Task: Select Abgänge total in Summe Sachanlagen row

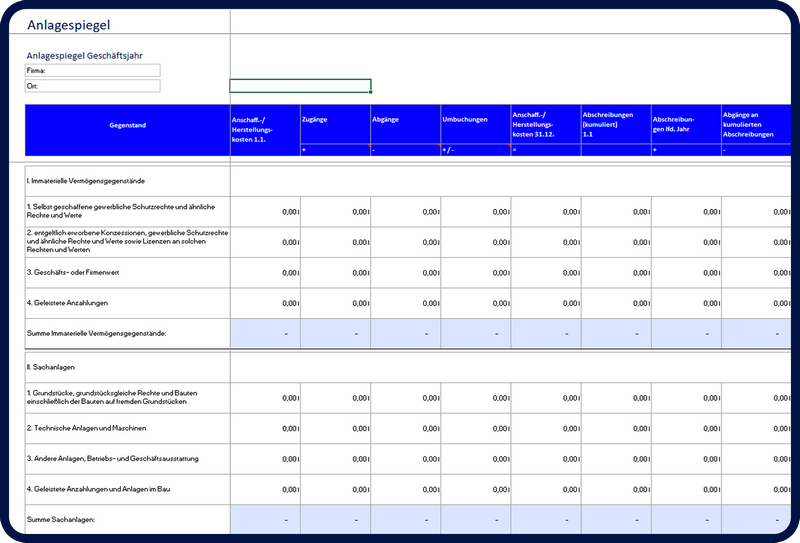Action: pyautogui.click(x=405, y=519)
